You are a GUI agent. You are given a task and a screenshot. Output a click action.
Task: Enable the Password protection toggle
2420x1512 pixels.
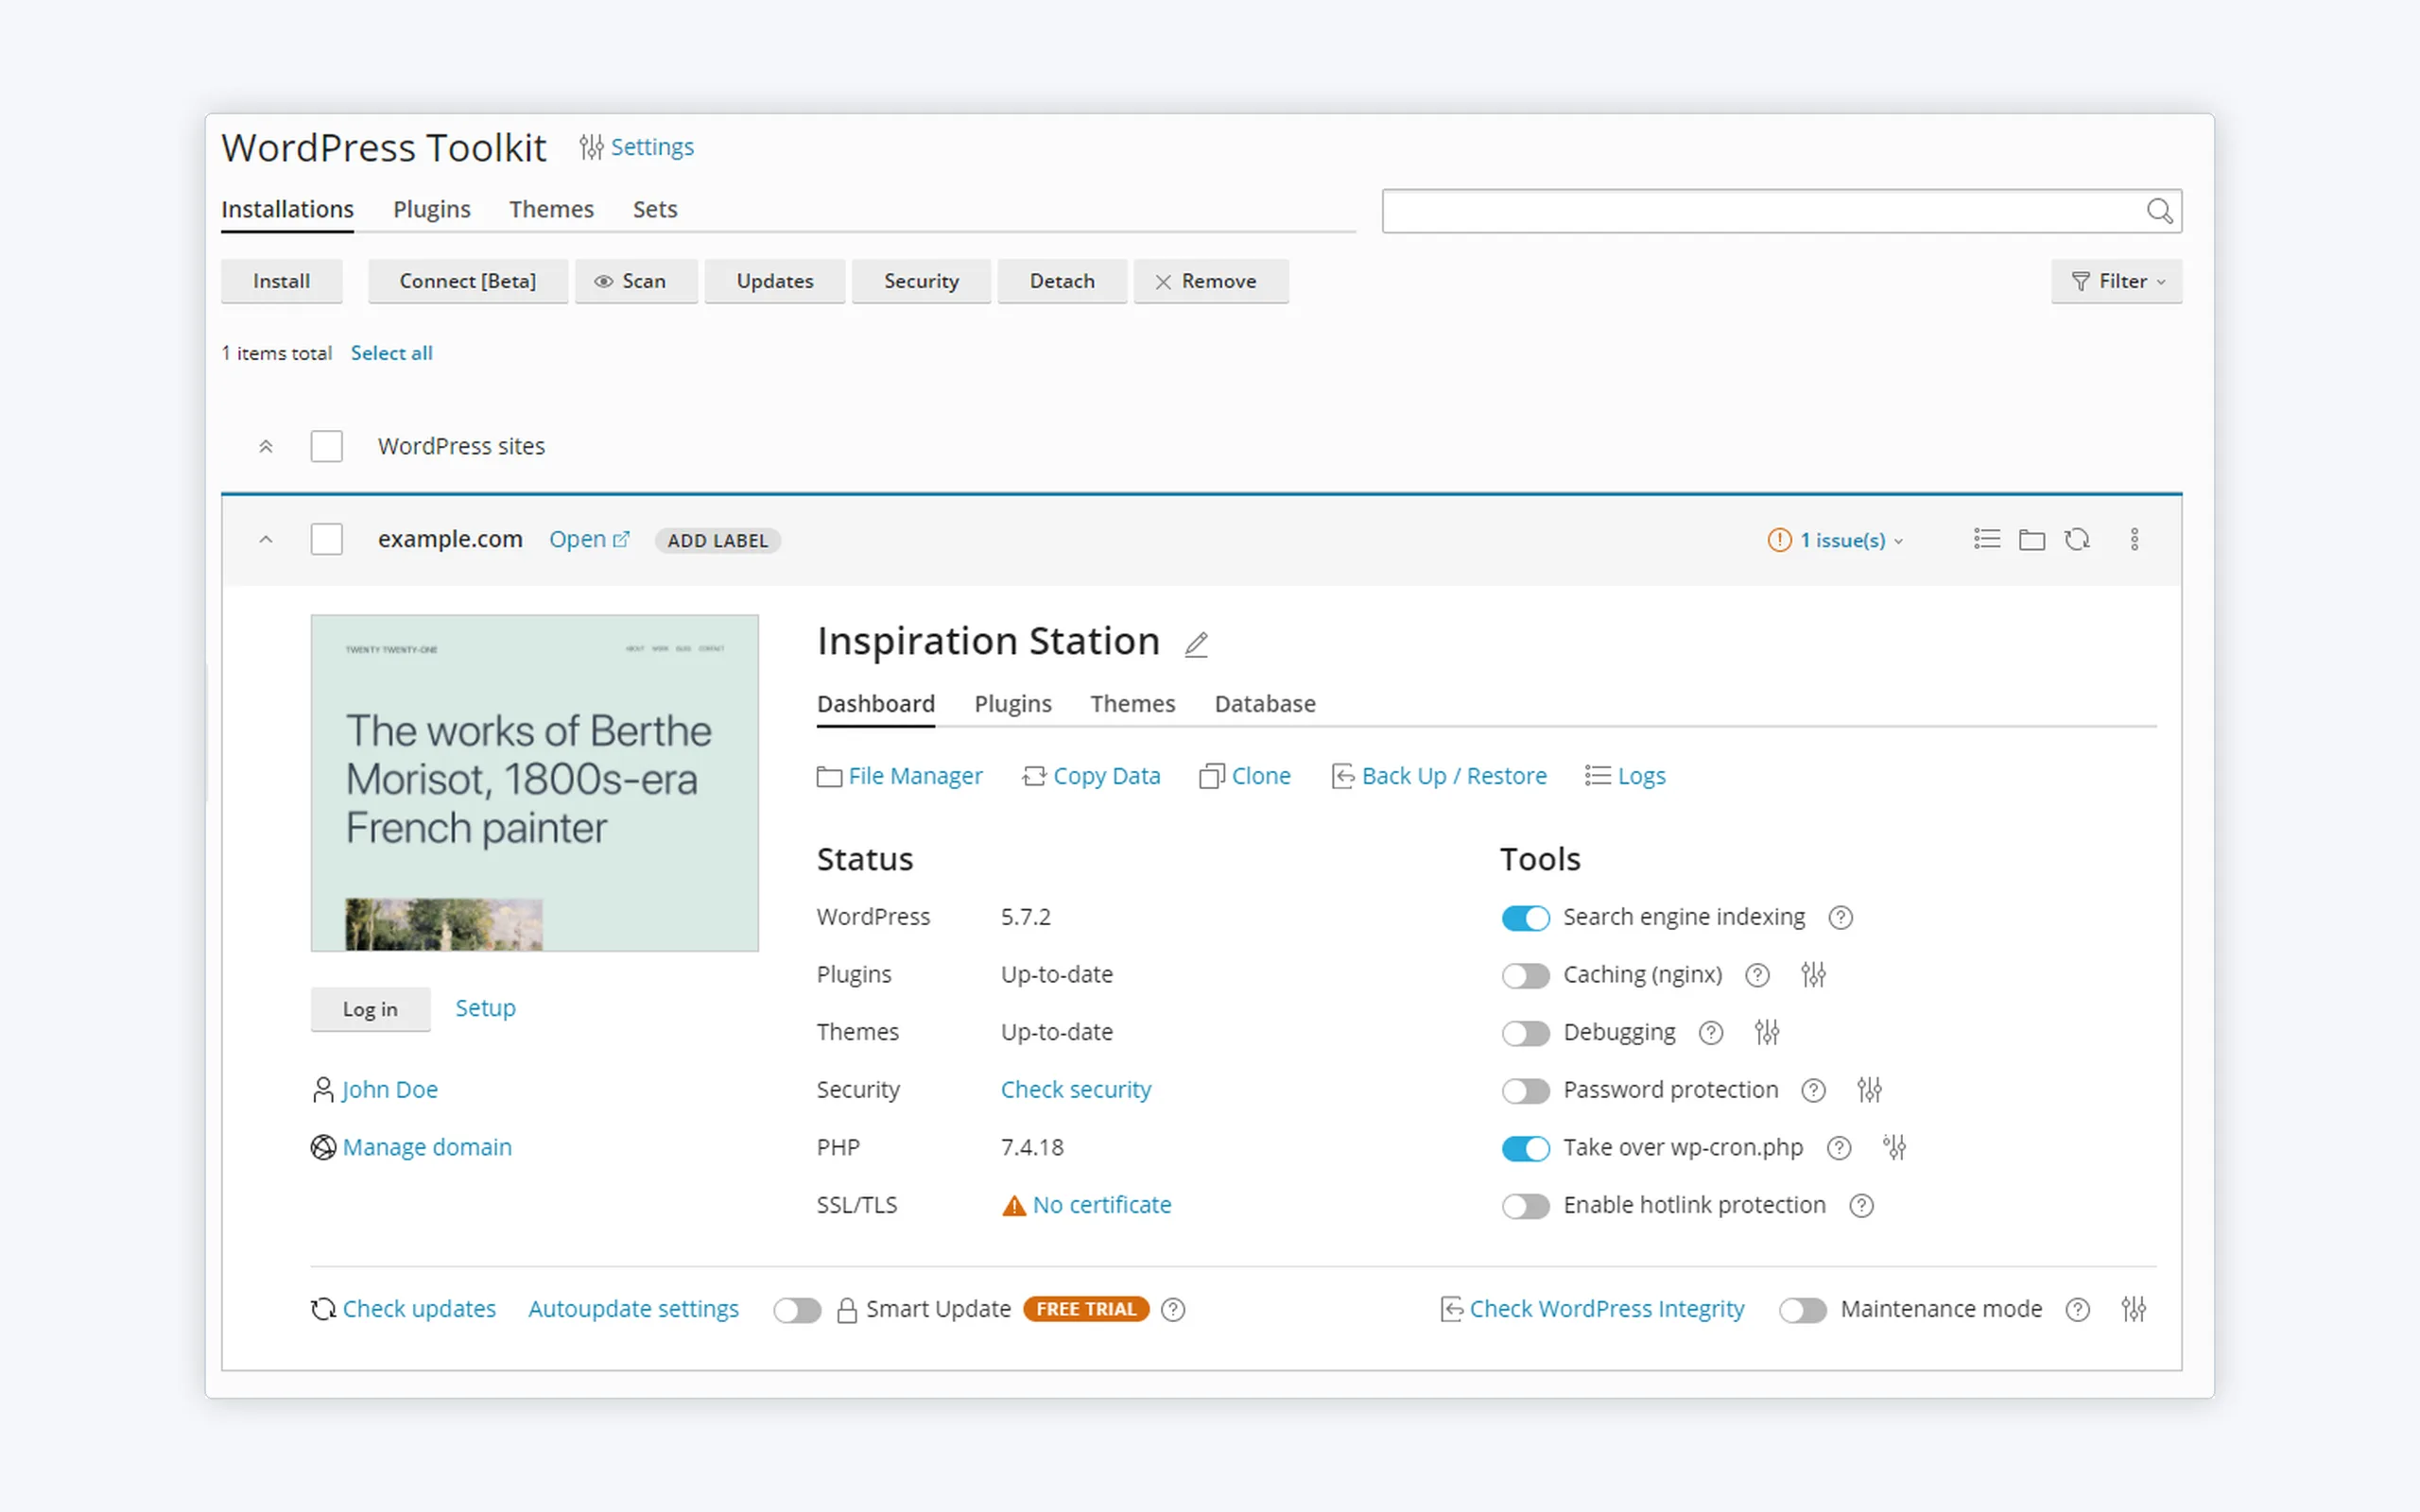pyautogui.click(x=1525, y=1091)
